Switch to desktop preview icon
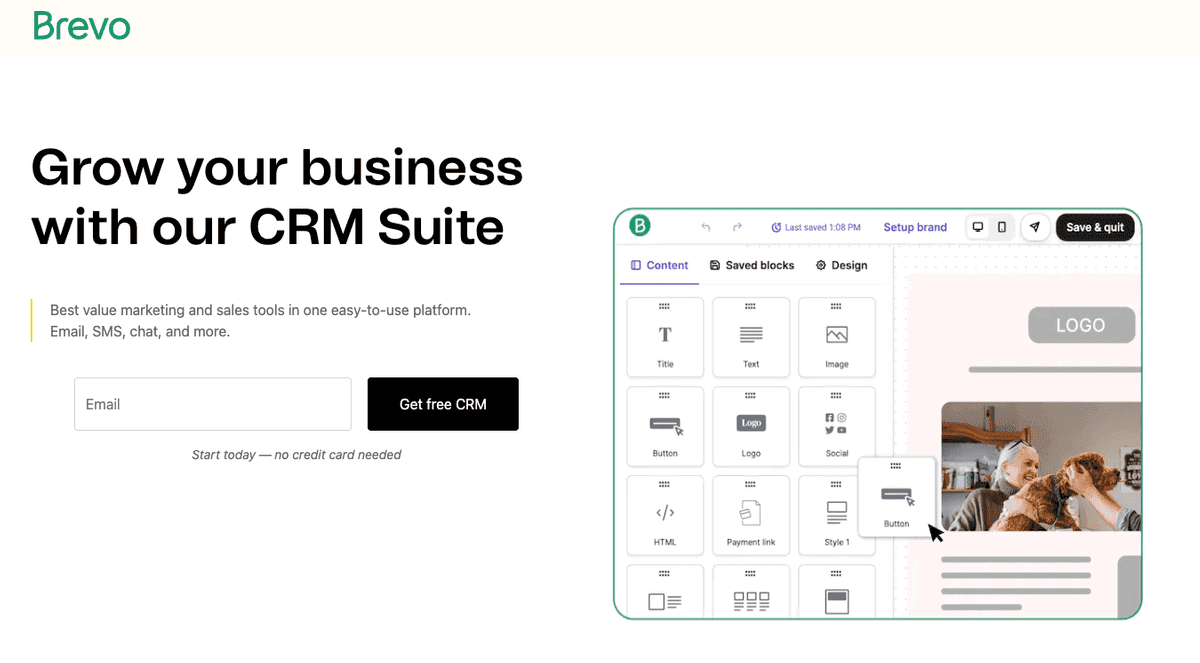Image resolution: width=1200 pixels, height=663 pixels. coord(978,227)
